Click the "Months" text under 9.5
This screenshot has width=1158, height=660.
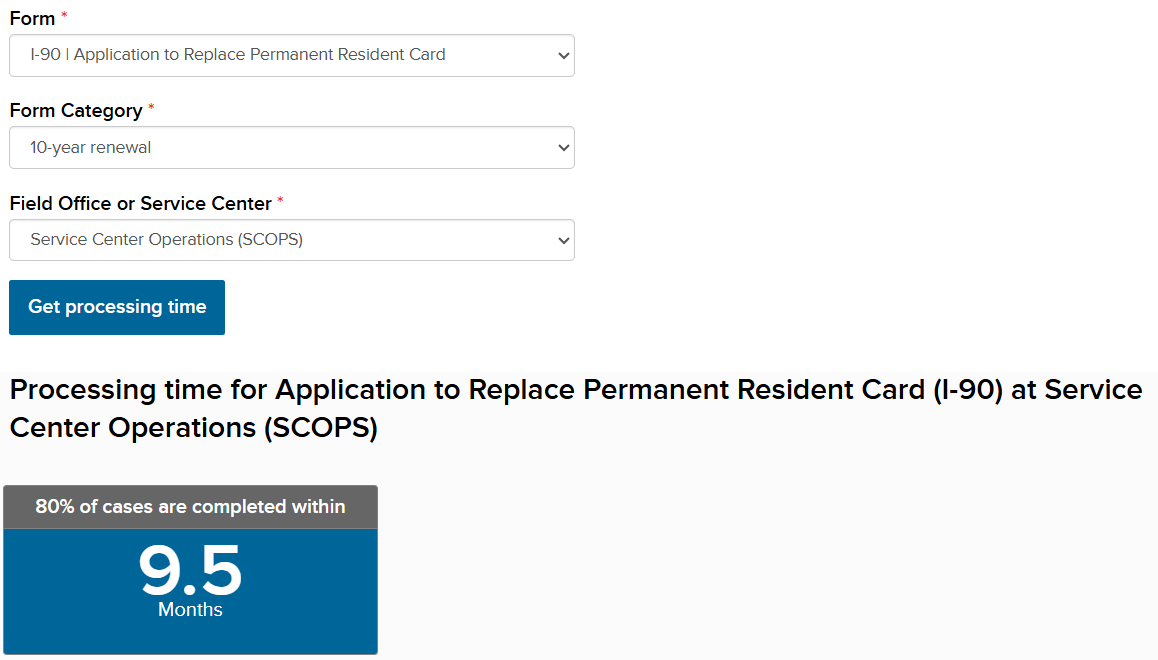[190, 610]
